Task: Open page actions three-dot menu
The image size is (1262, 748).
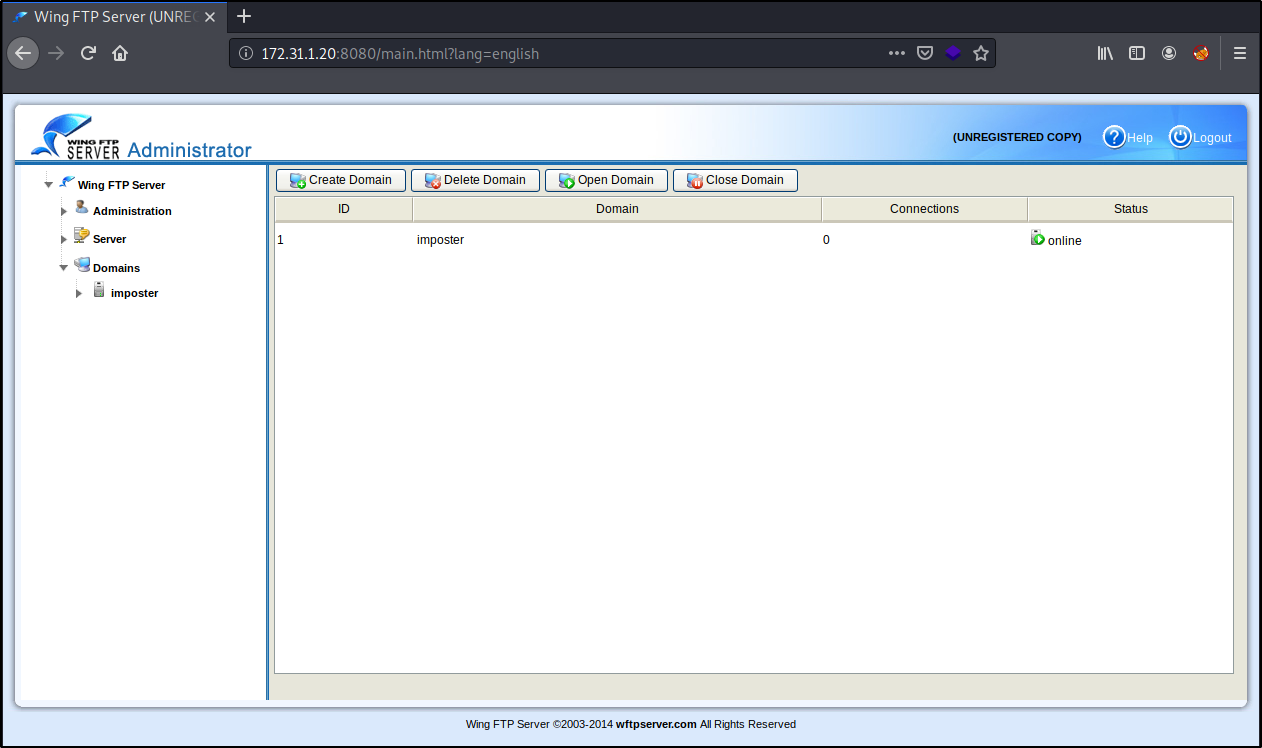Action: 897,53
